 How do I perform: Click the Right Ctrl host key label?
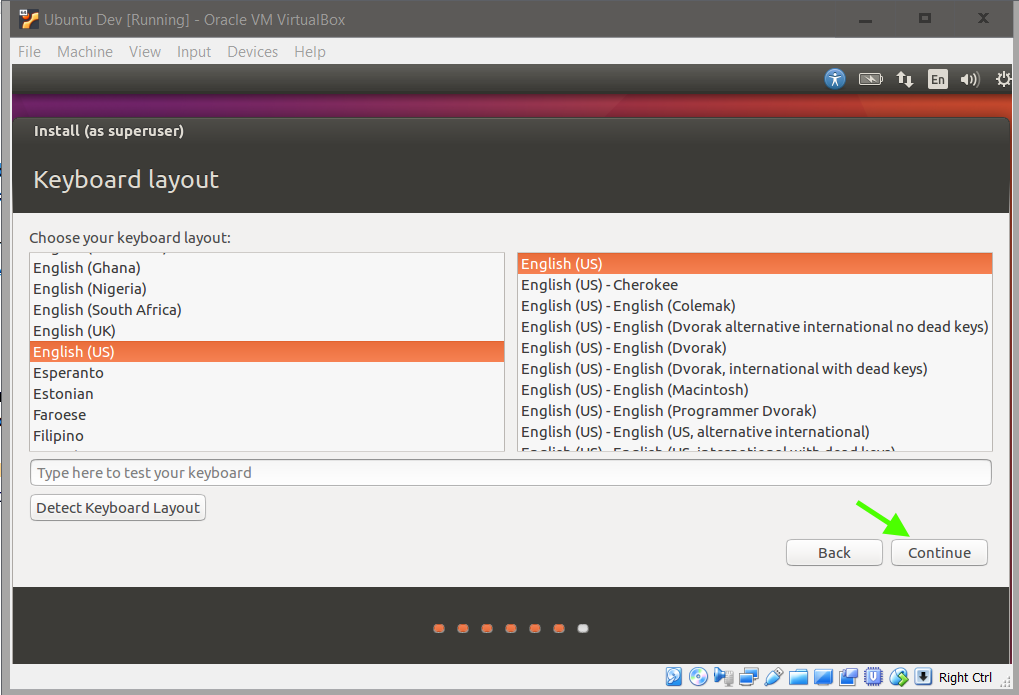pyautogui.click(x=965, y=677)
